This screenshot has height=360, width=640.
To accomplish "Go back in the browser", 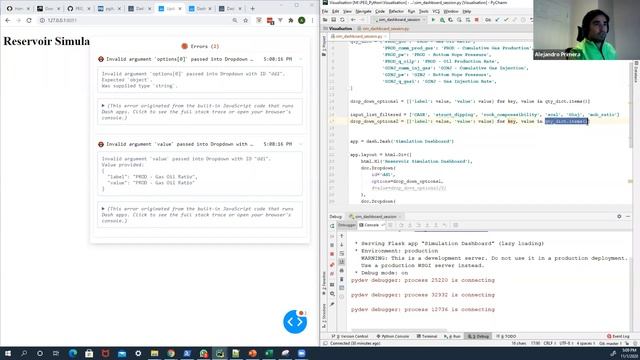I will 8,20.
